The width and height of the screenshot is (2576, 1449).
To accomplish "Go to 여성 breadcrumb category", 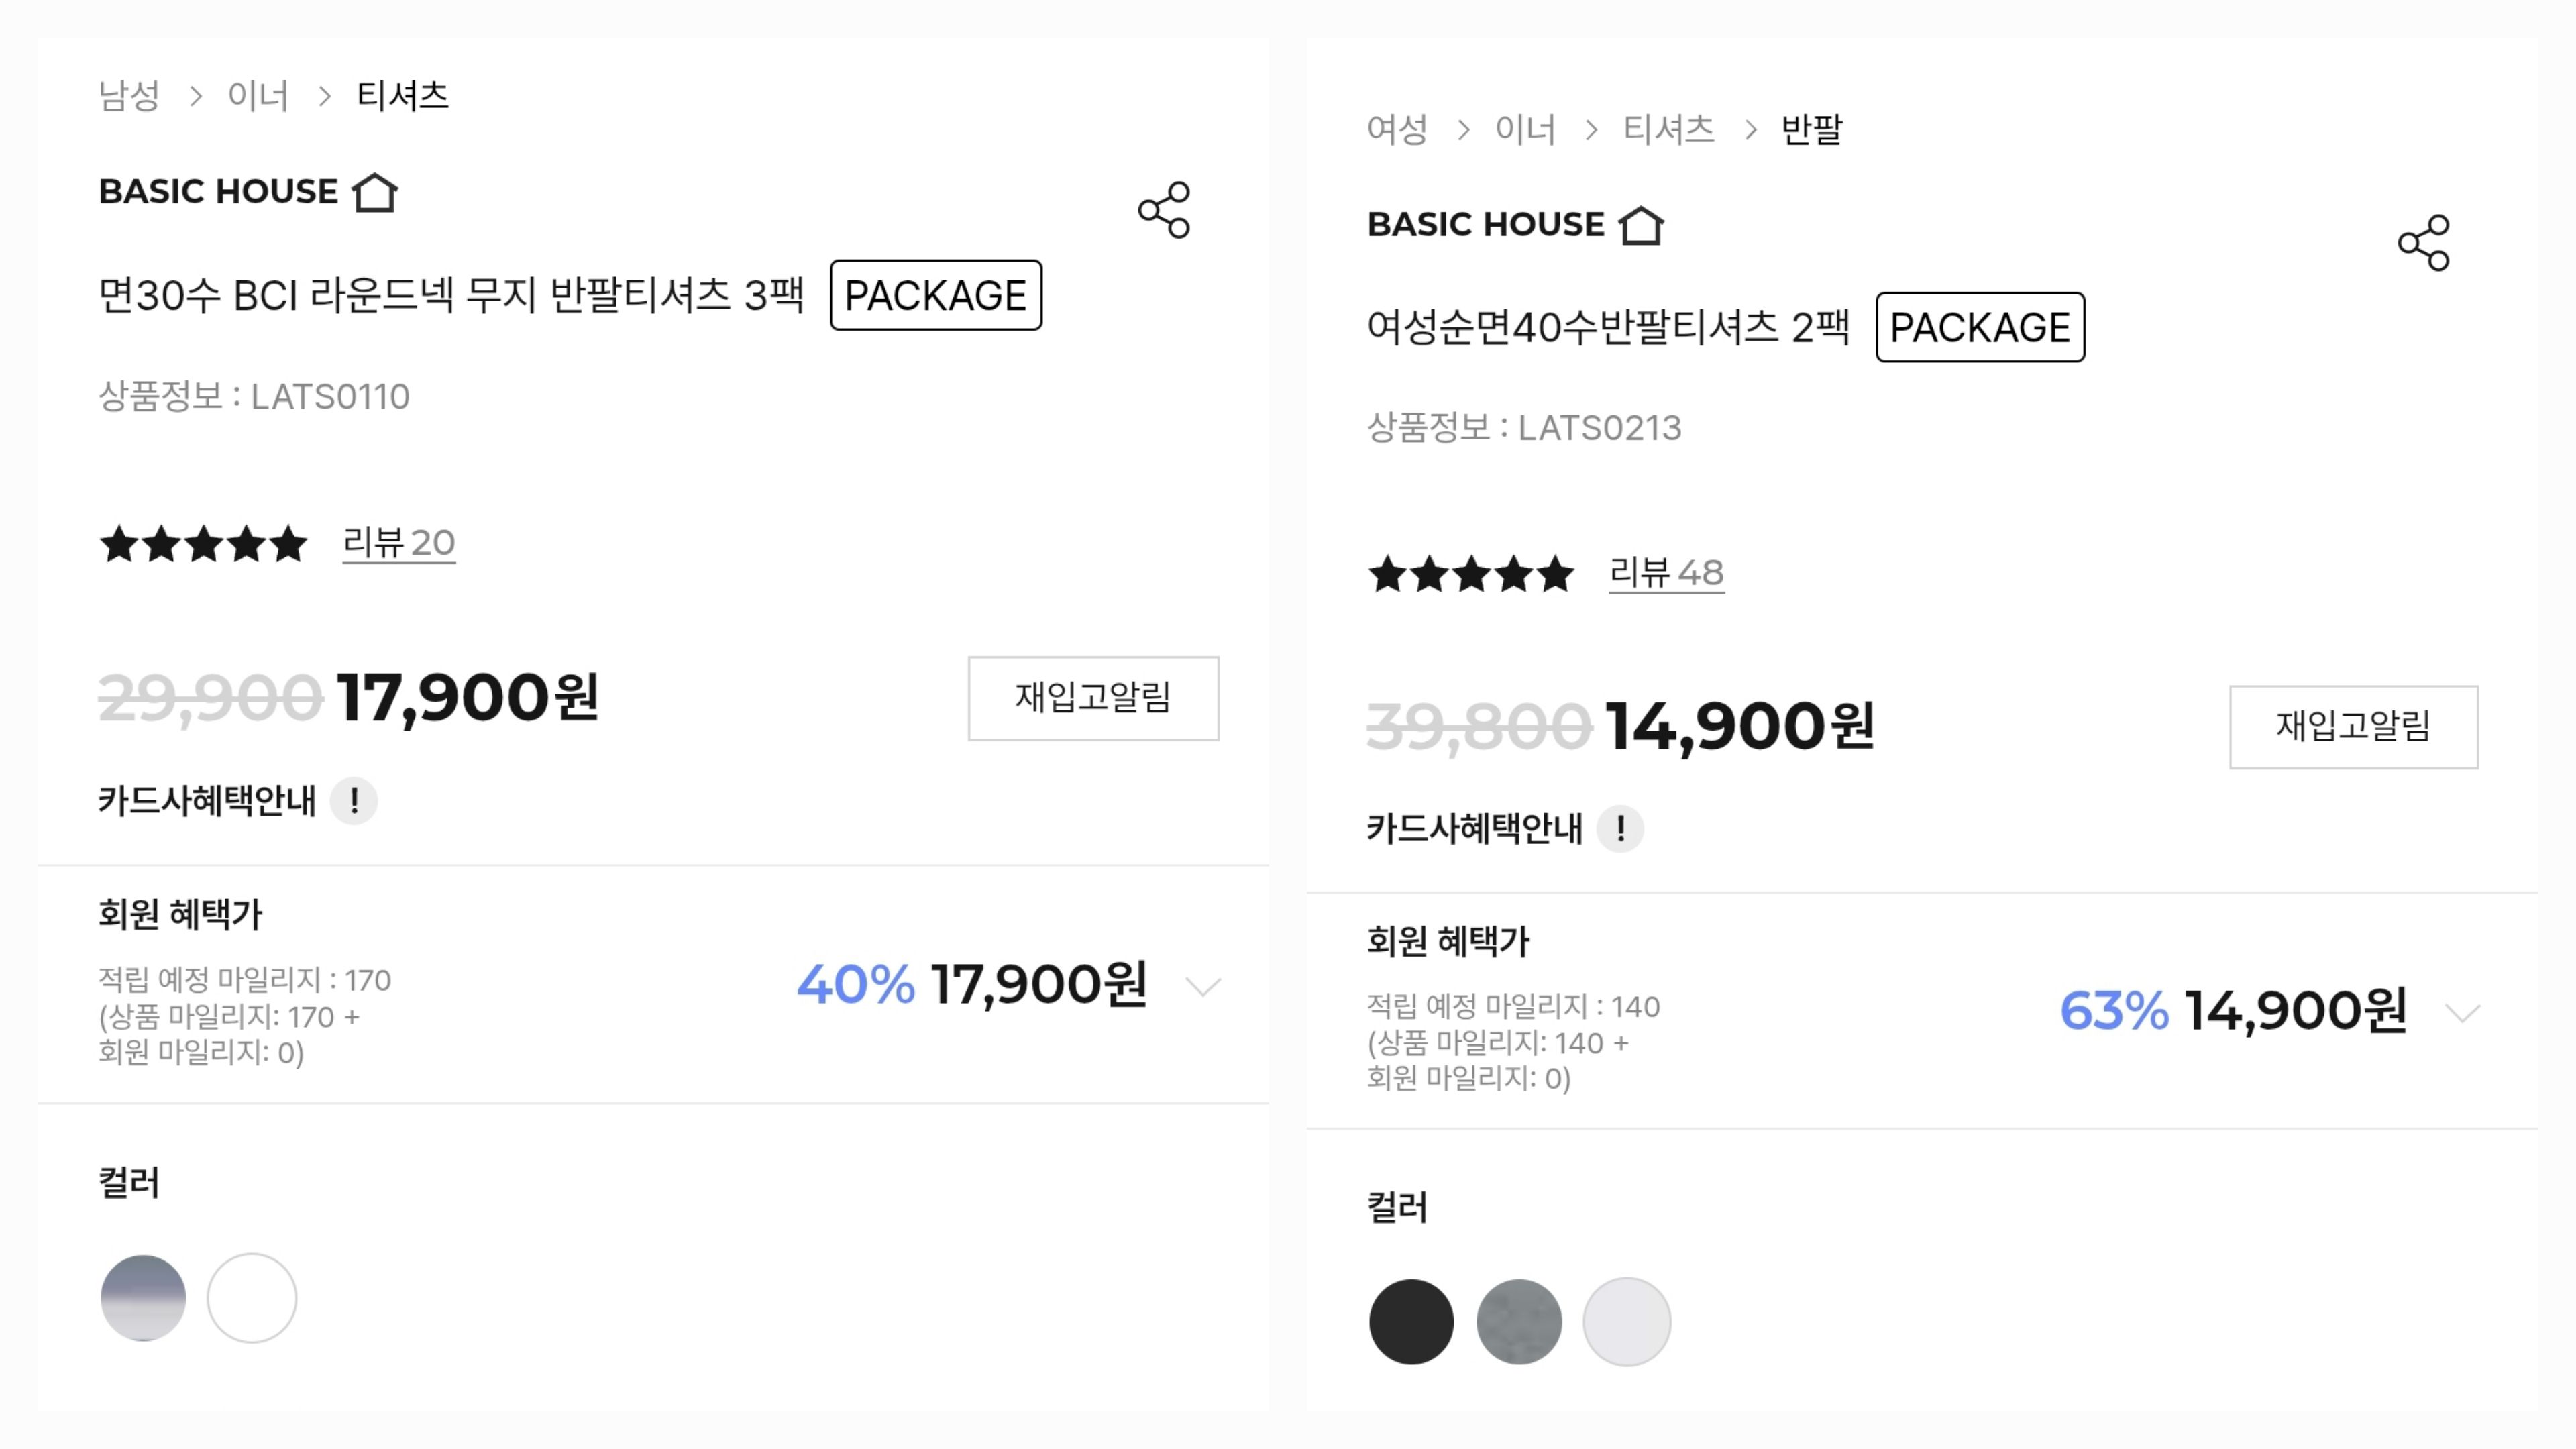I will pos(1397,129).
